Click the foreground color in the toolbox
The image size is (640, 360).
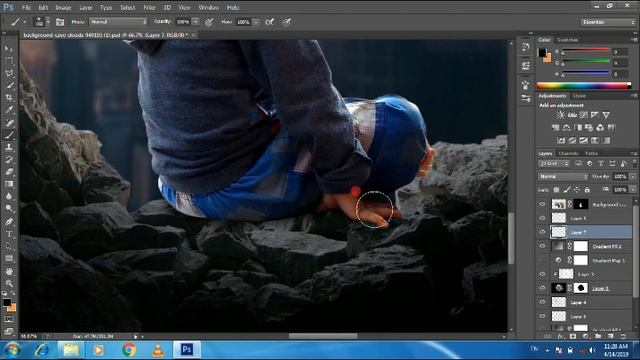coord(7,302)
